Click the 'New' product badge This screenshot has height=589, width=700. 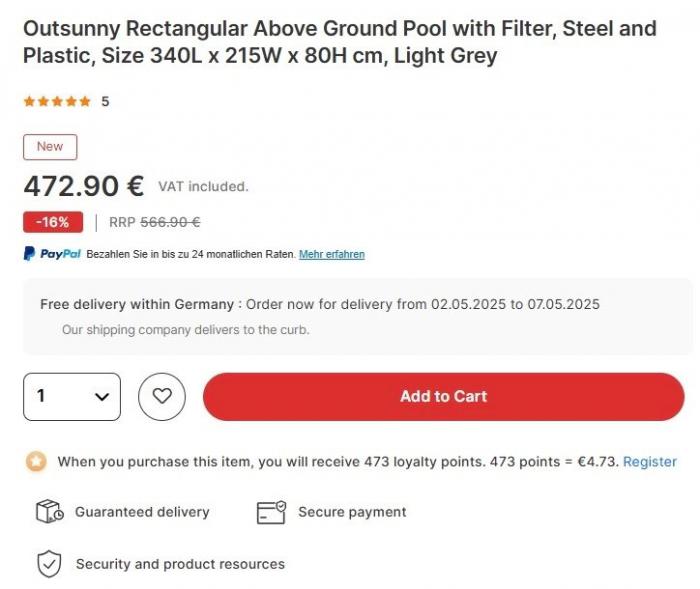tap(50, 147)
